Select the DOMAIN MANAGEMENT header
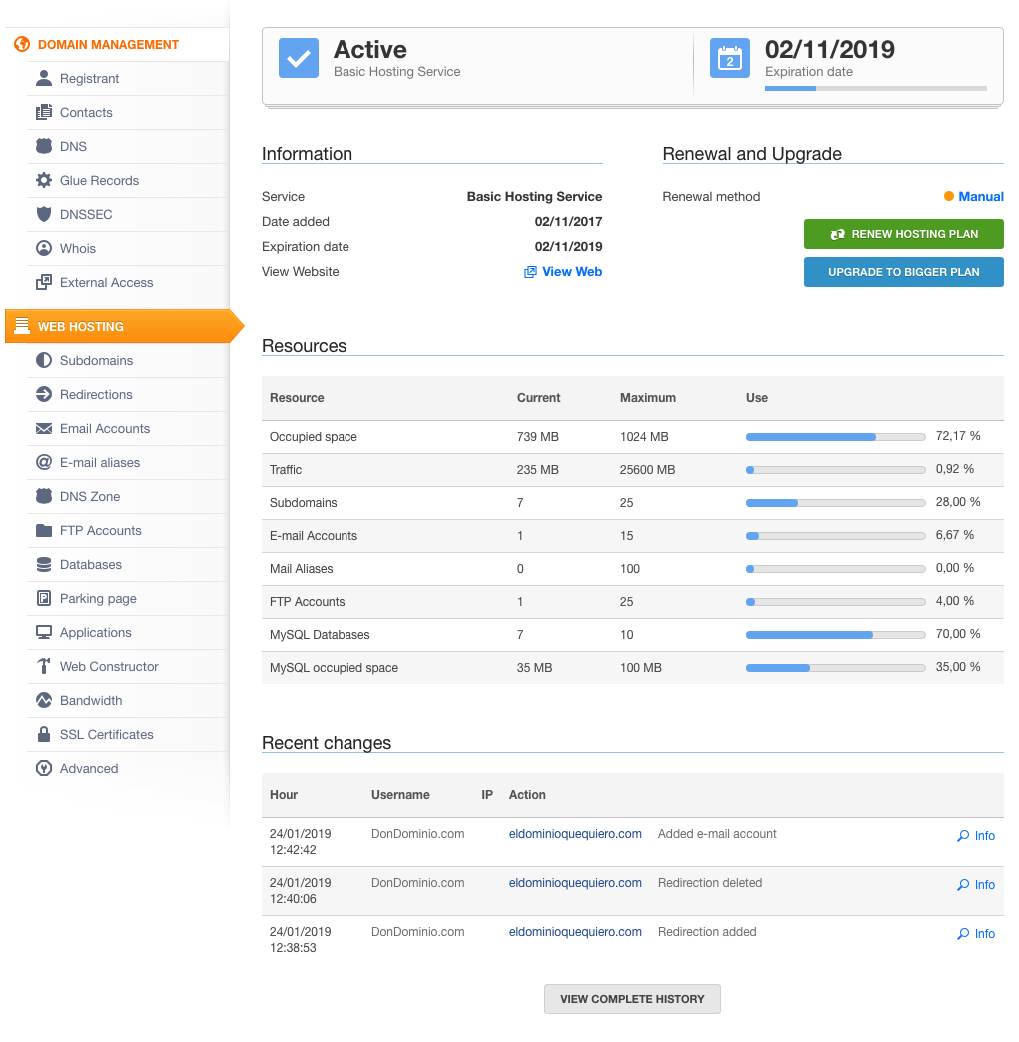 point(108,45)
